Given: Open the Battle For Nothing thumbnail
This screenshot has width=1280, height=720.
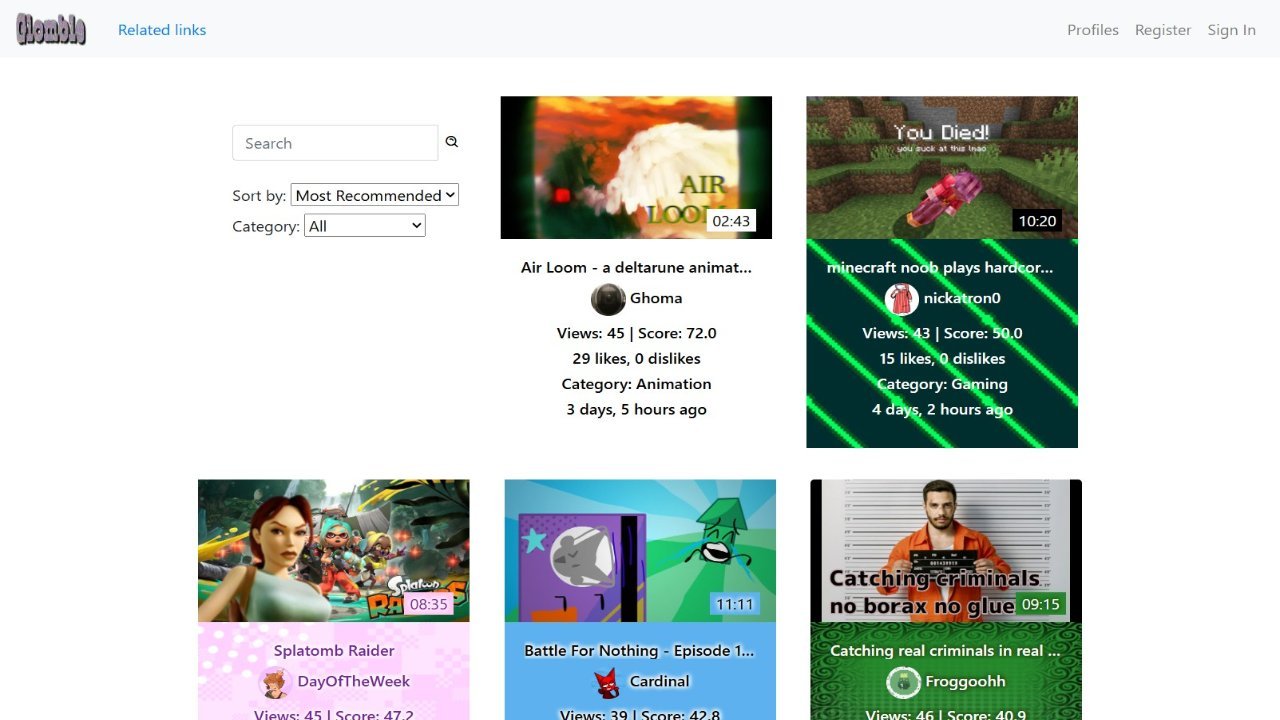Looking at the screenshot, I should pyautogui.click(x=640, y=551).
